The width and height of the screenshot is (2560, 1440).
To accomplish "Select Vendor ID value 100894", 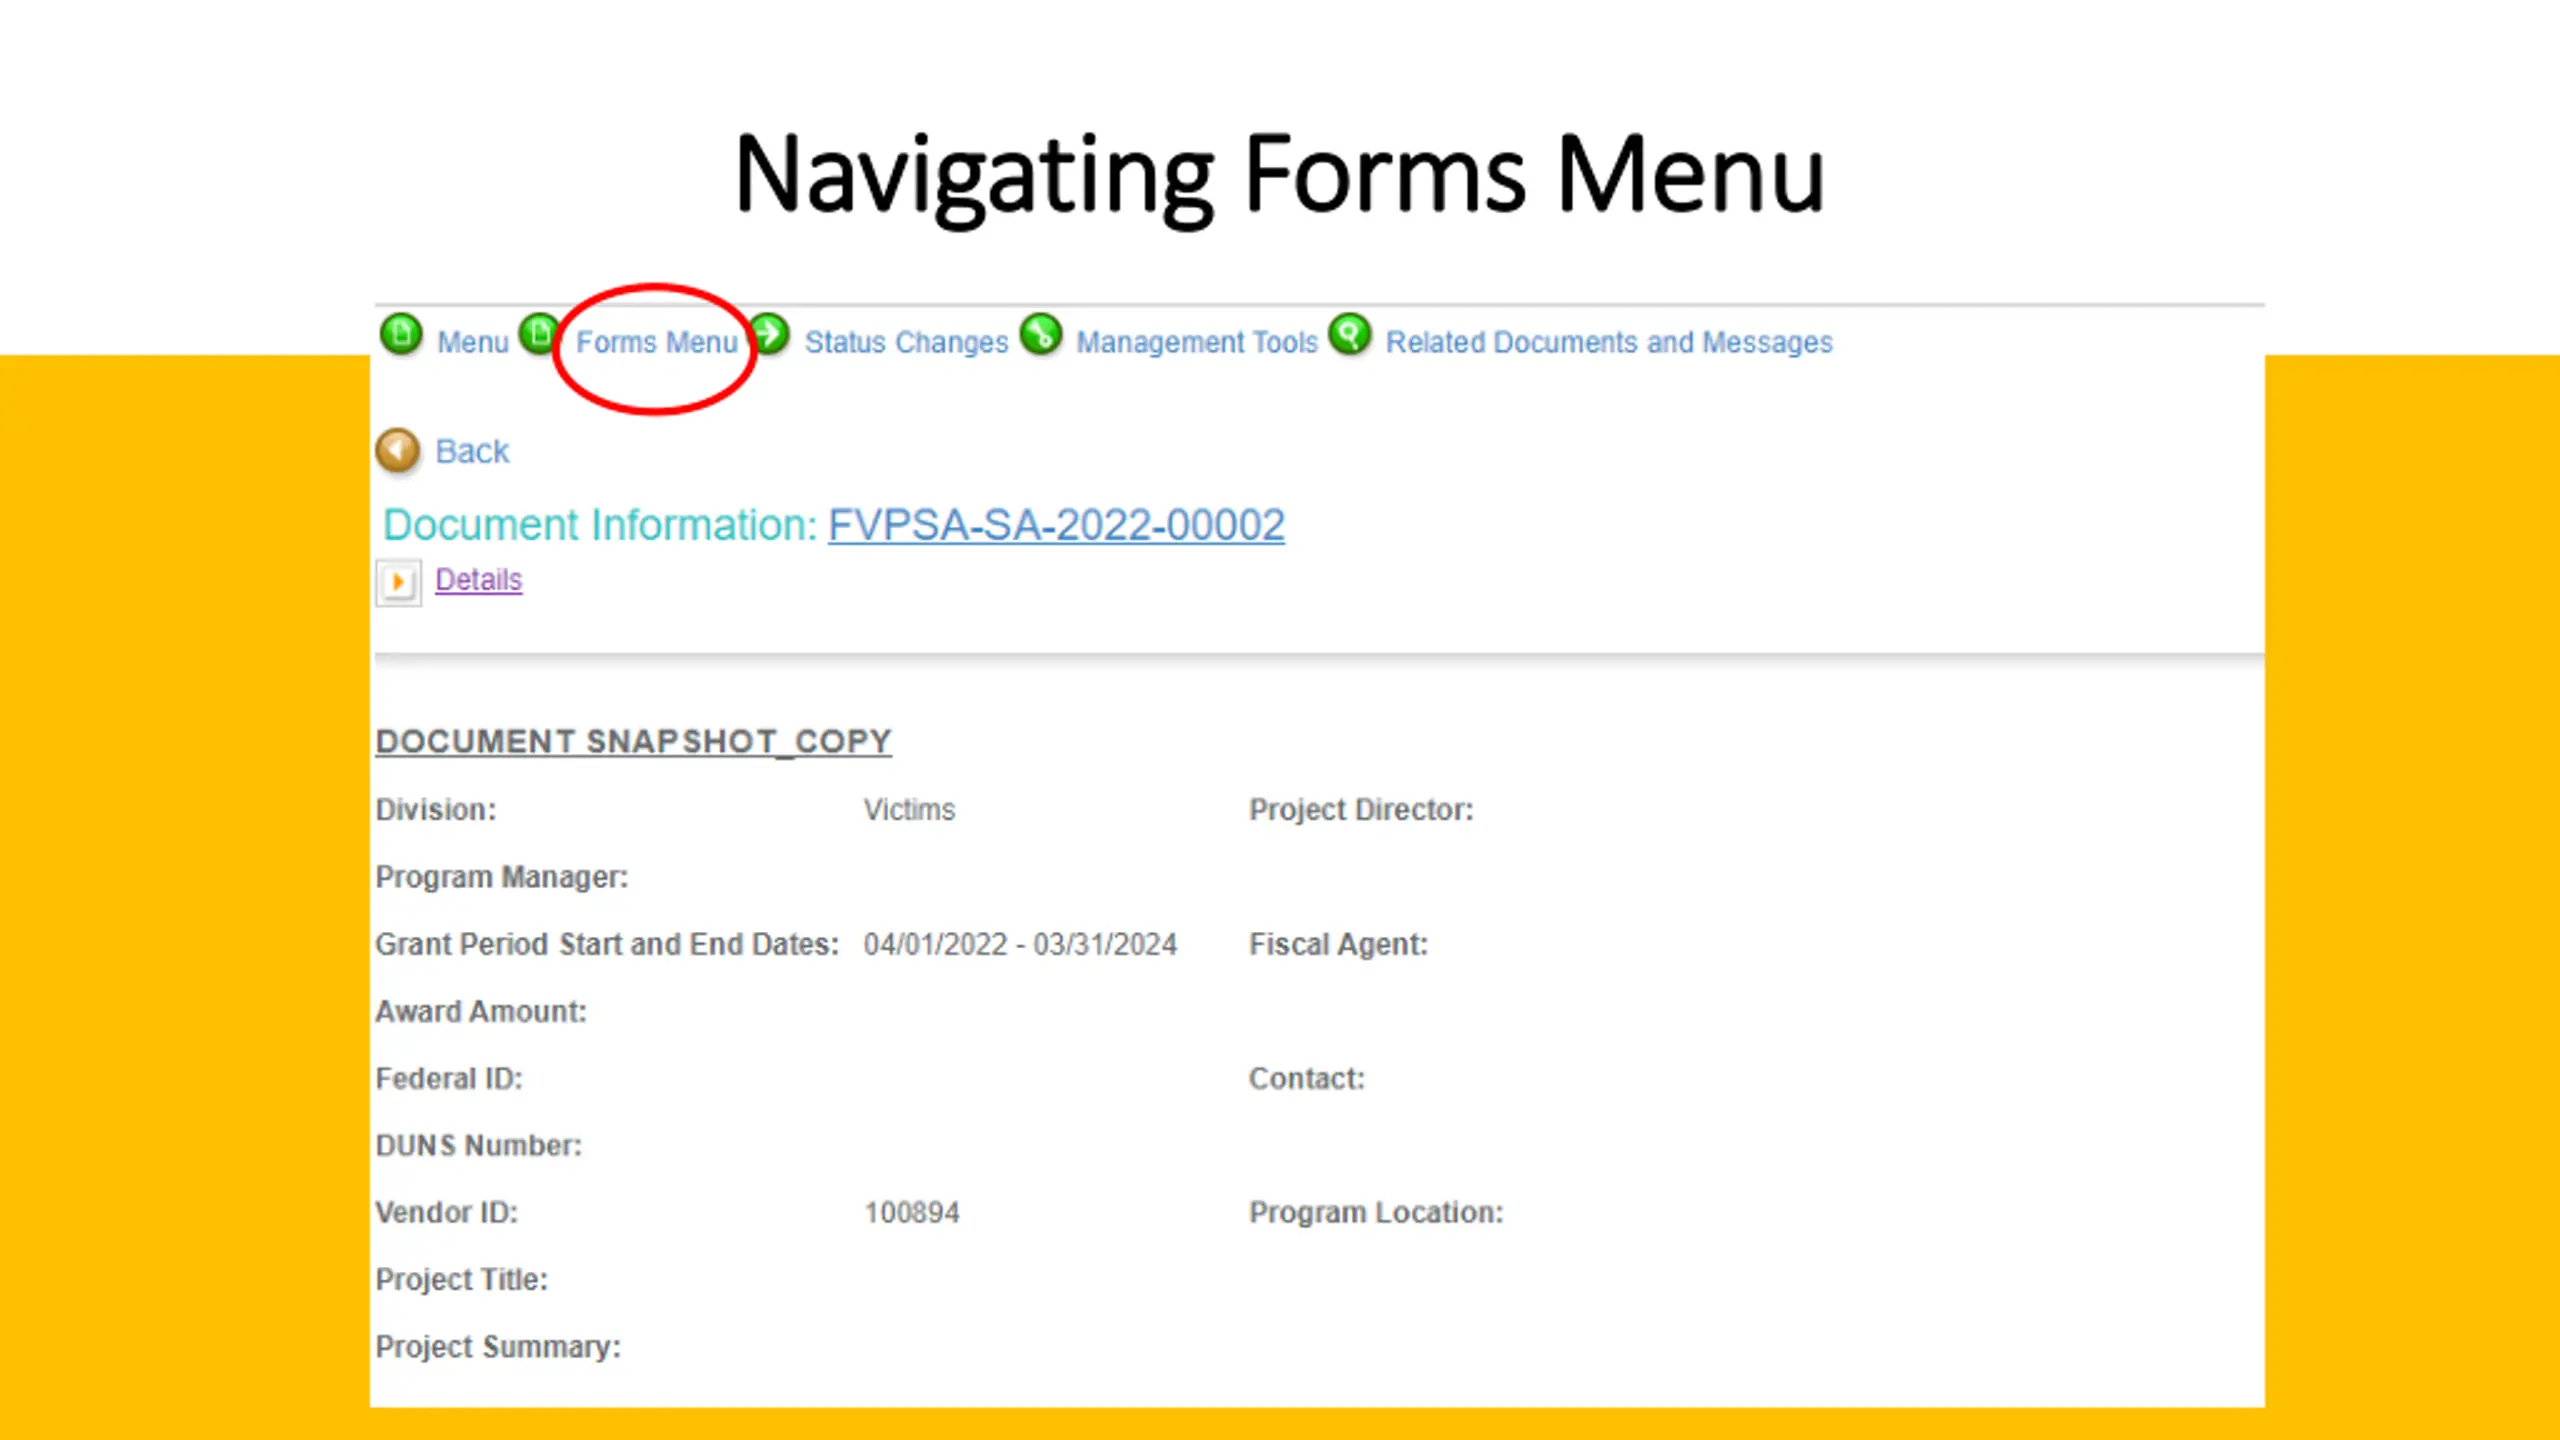I will click(x=912, y=1213).
